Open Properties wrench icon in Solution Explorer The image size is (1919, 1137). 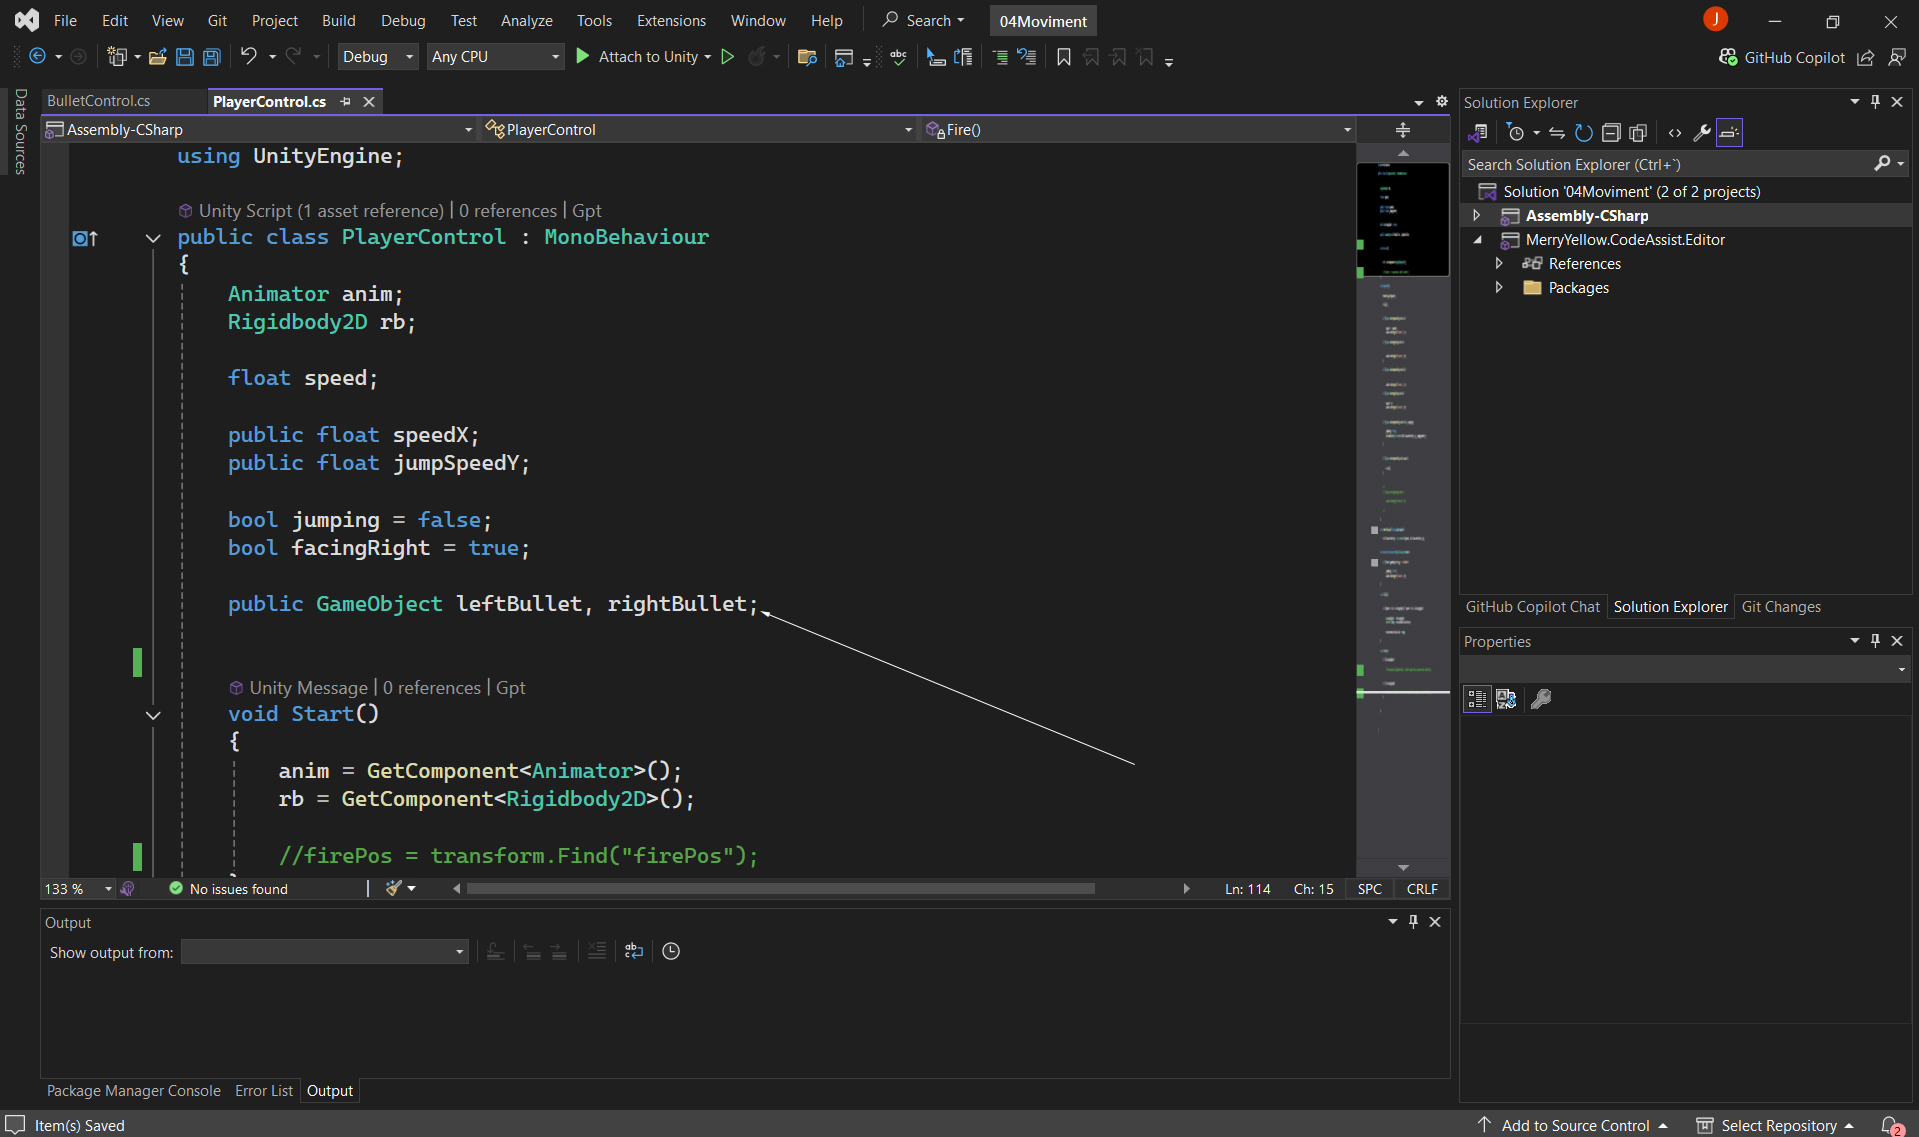click(1701, 133)
